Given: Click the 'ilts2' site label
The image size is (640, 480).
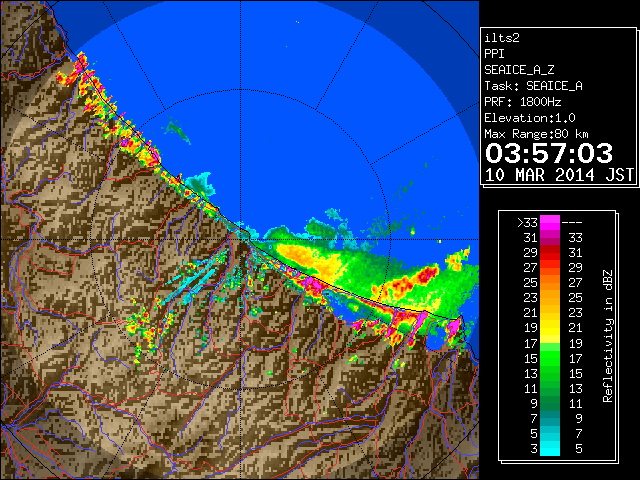Looking at the screenshot, I should tap(502, 38).
